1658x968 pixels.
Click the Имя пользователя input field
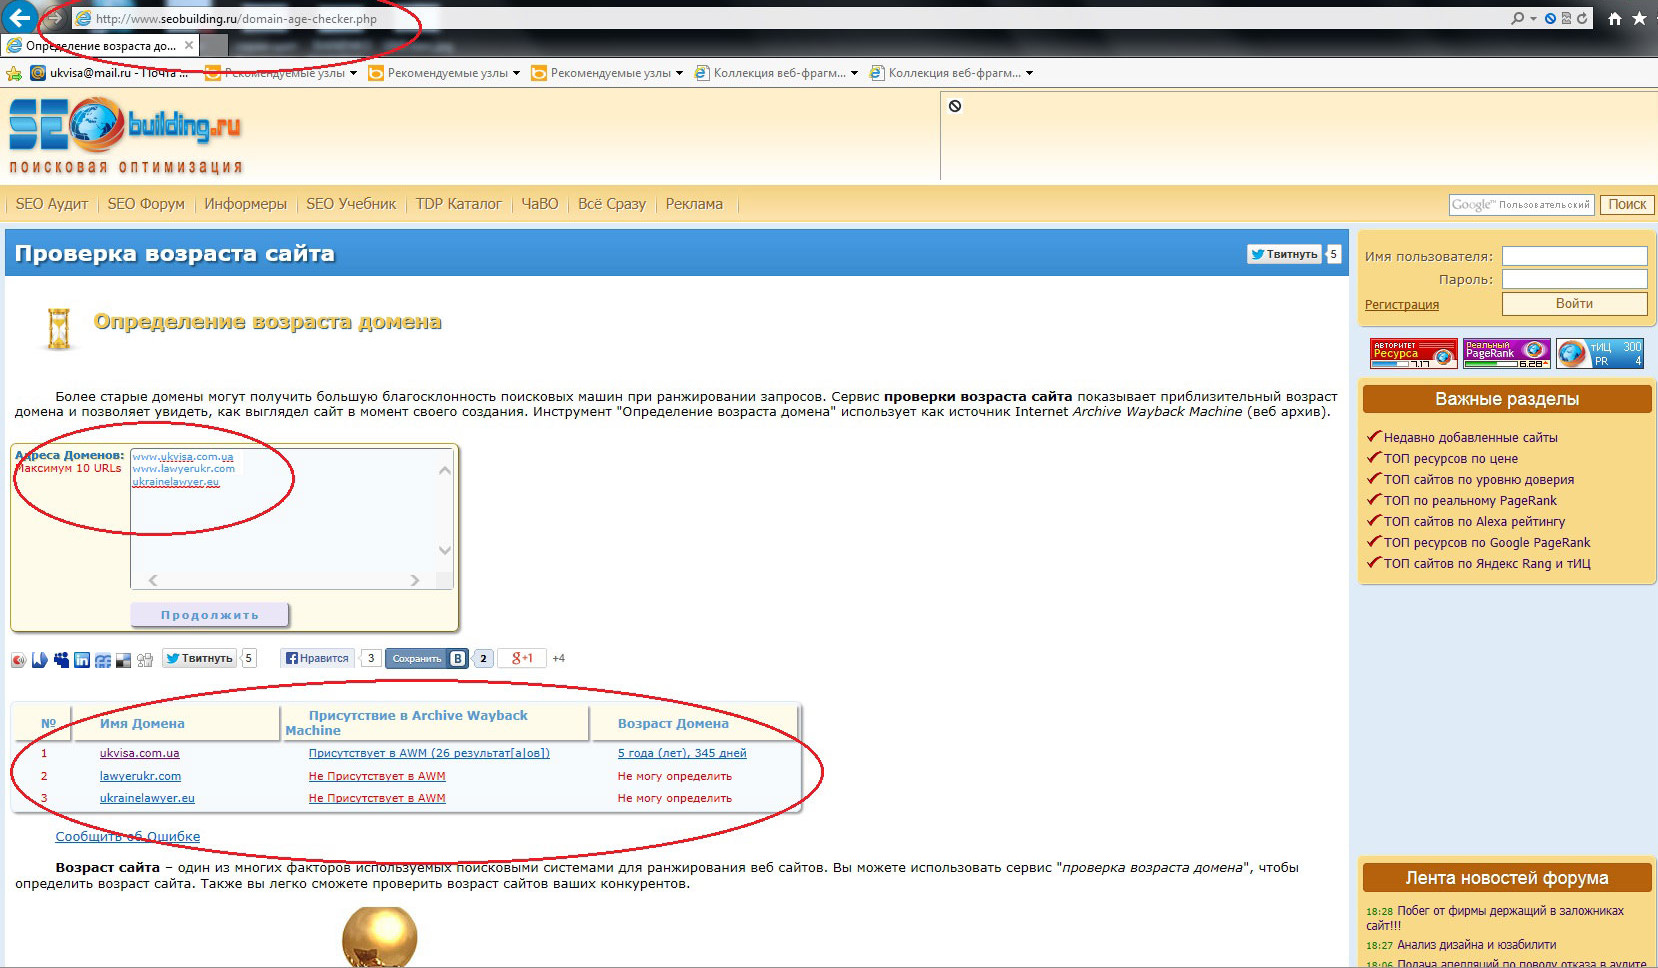(x=1574, y=256)
